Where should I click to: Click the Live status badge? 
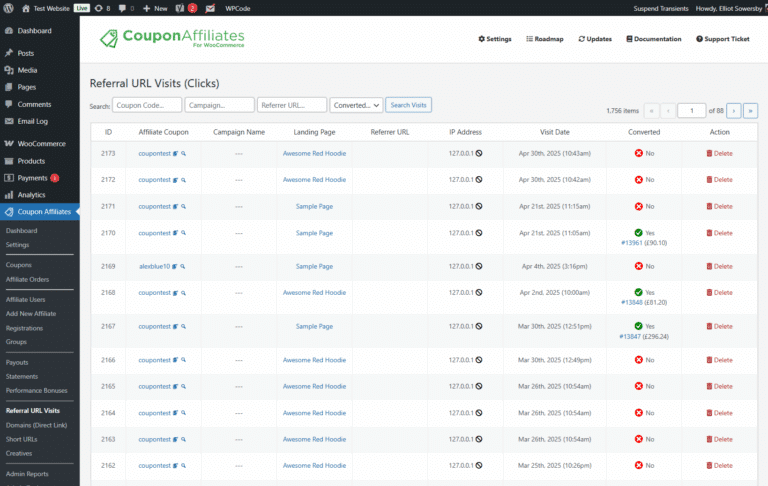(82, 8)
